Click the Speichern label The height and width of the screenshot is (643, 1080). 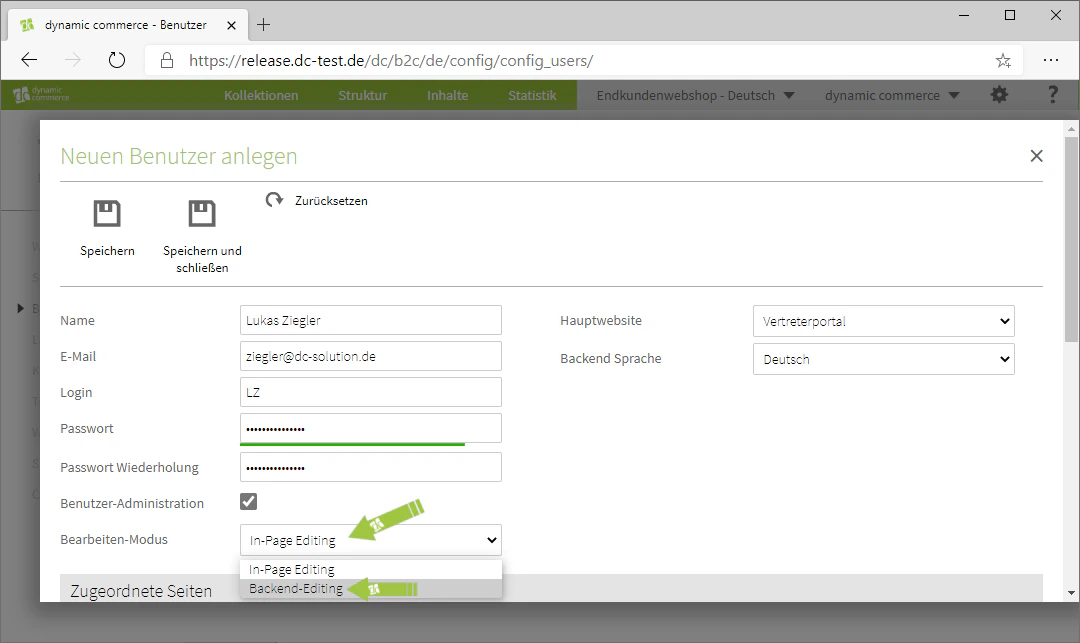coord(107,251)
